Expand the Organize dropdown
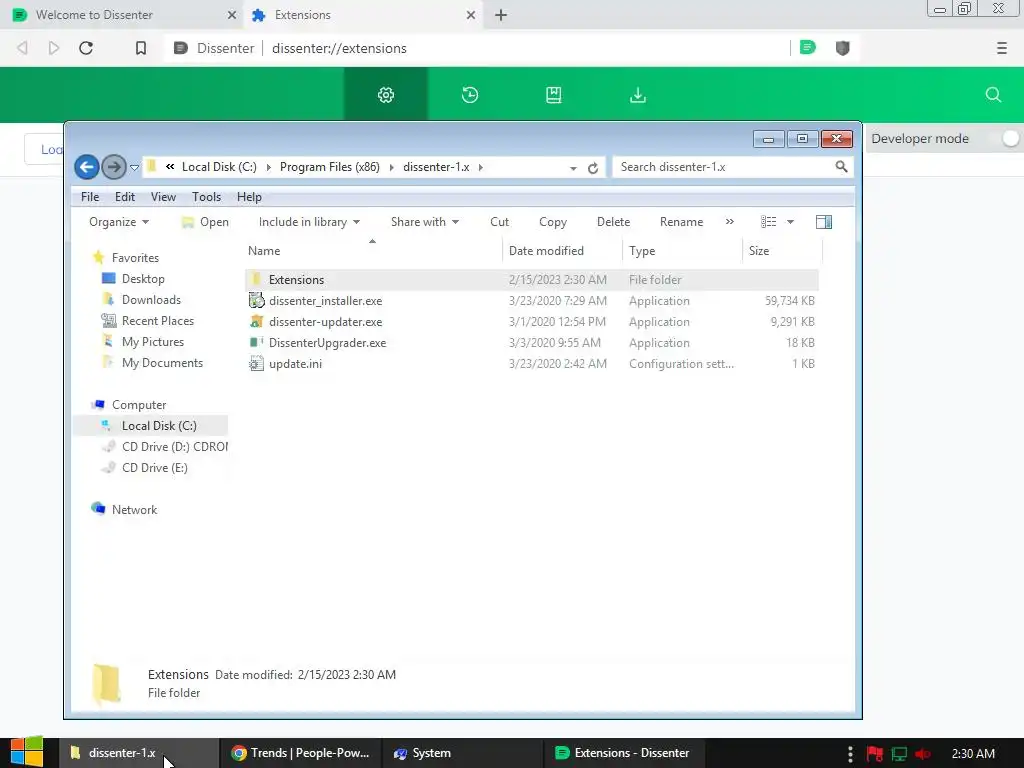This screenshot has width=1024, height=768. click(119, 222)
